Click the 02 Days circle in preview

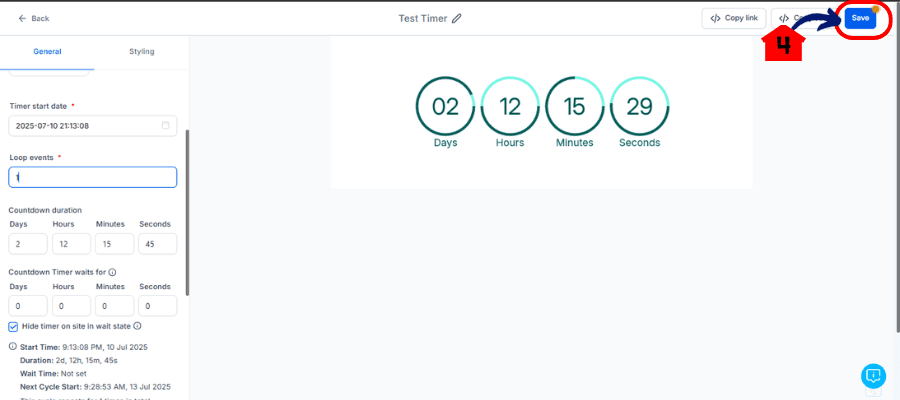point(445,106)
